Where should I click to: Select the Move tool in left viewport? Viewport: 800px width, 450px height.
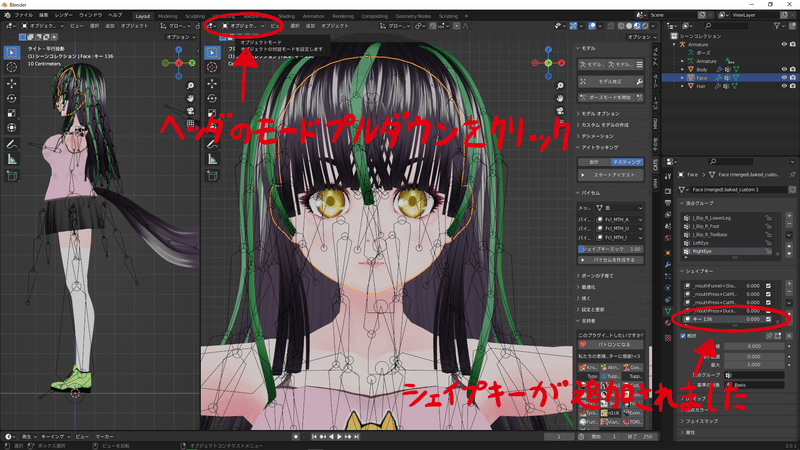(x=12, y=84)
